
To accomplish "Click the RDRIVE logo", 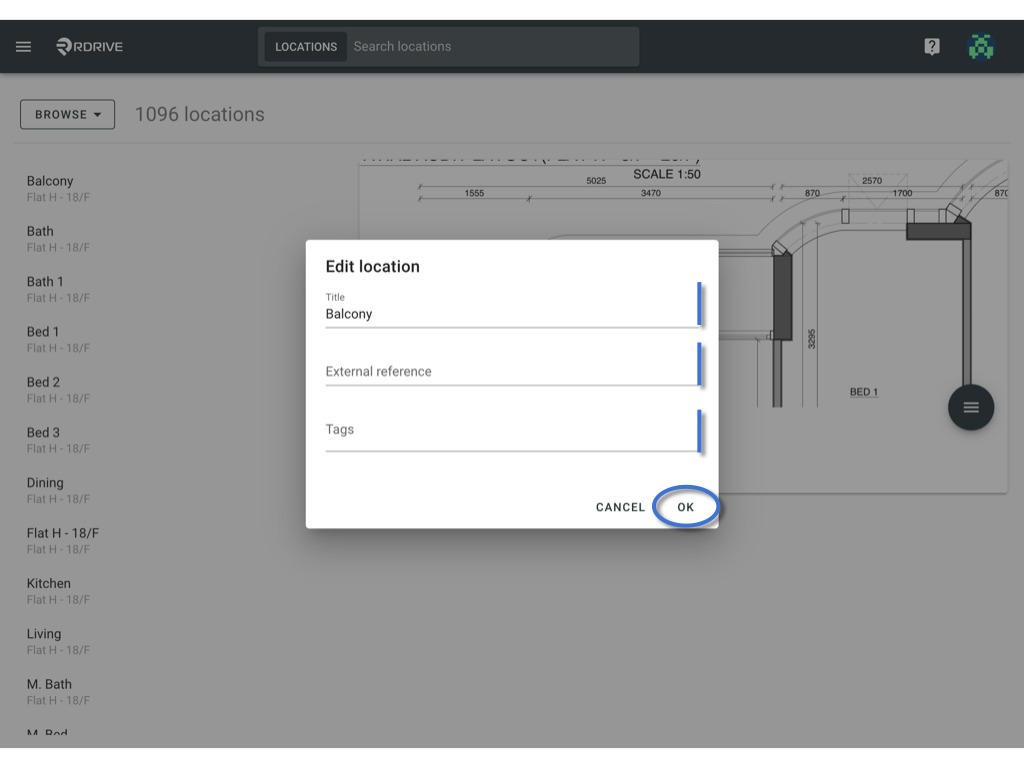I will click(x=89, y=46).
